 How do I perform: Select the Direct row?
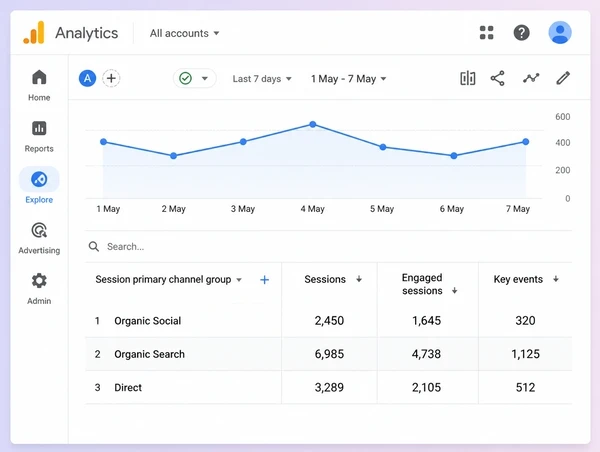328,387
